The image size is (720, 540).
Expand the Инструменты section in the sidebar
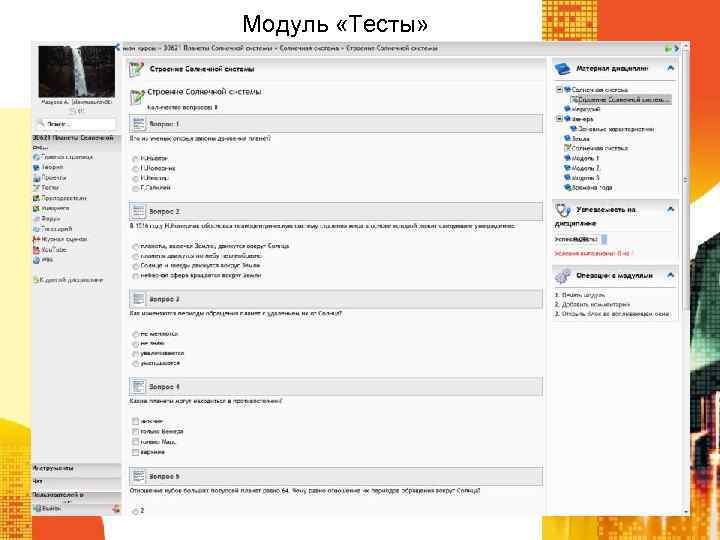point(76,468)
